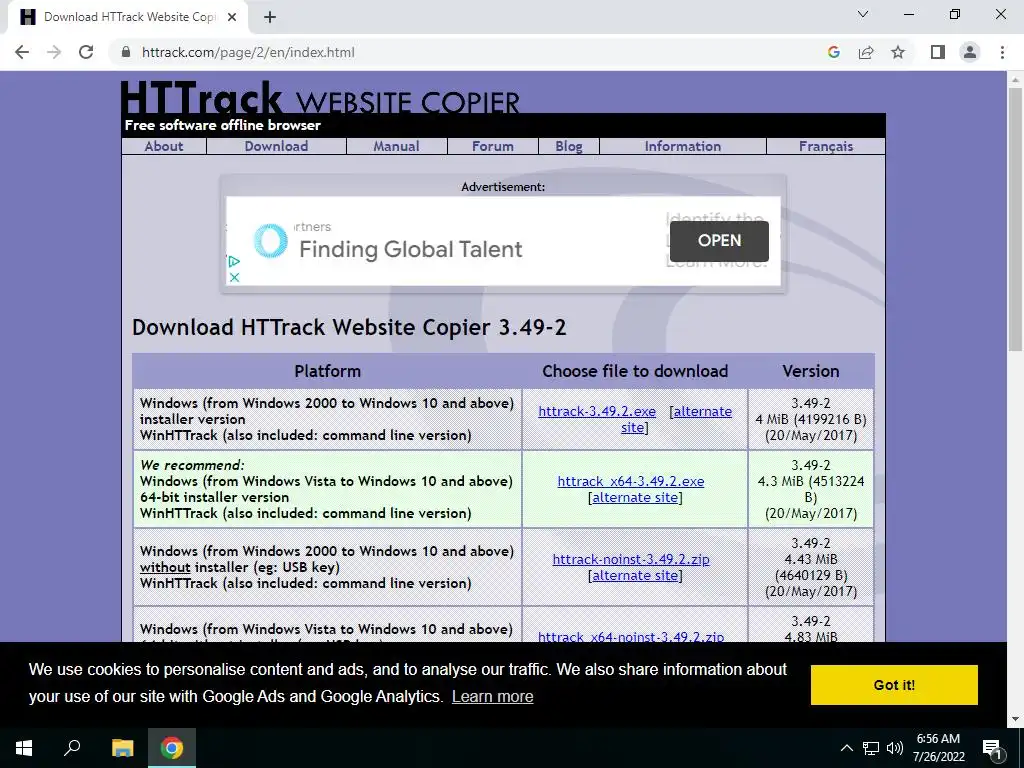1024x768 pixels.
Task: Click the page vertical scrollbar thumb
Action: click(1015, 219)
